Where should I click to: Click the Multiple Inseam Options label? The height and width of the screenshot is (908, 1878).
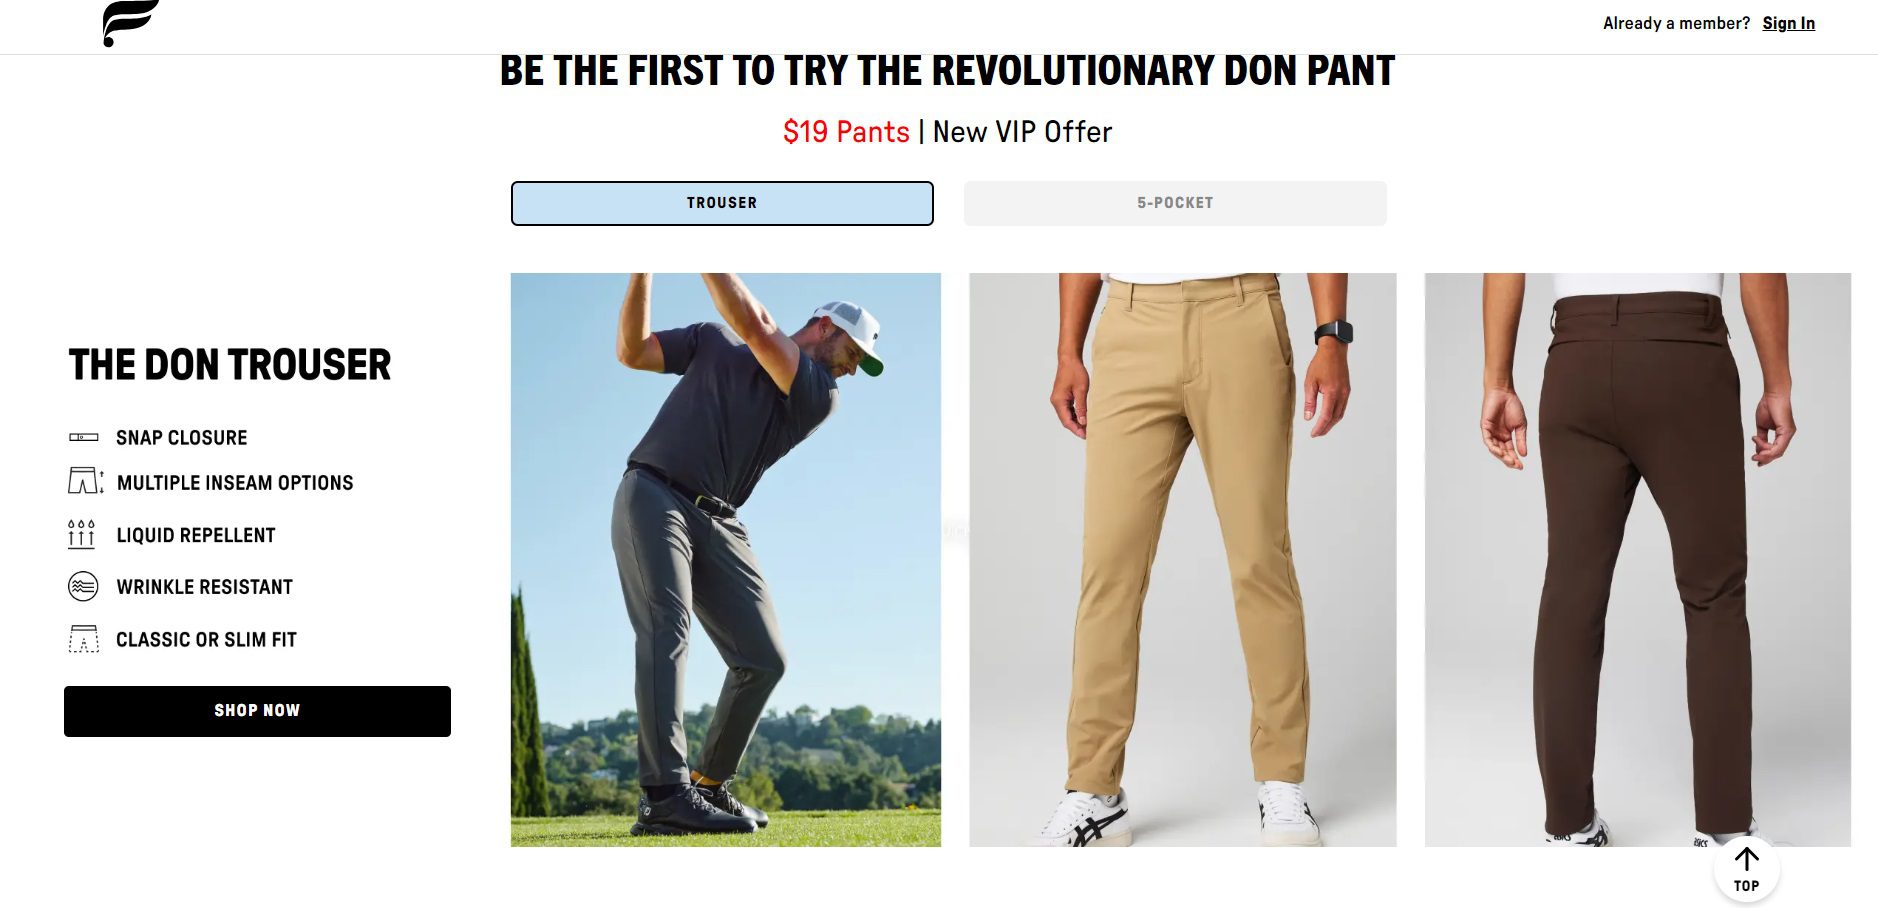[x=235, y=483]
